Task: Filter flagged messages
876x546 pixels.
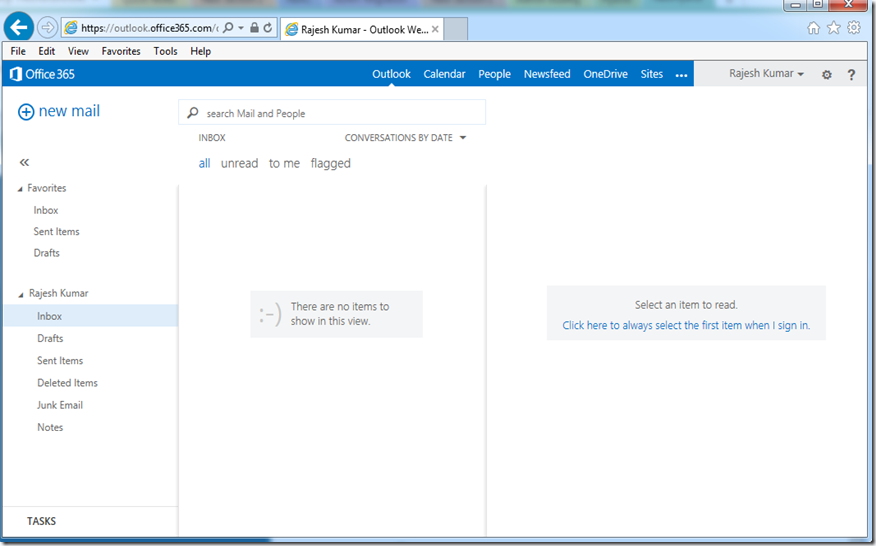Action: 331,163
